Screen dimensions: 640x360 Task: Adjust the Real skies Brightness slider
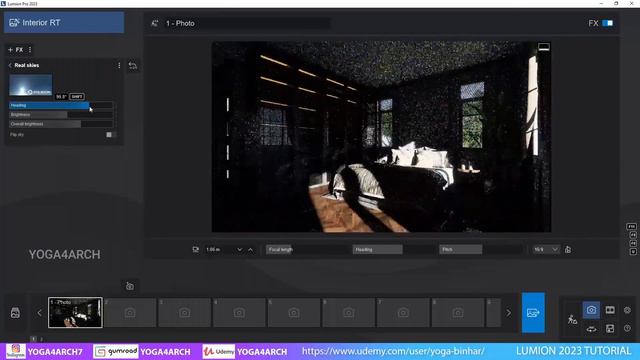click(61, 115)
